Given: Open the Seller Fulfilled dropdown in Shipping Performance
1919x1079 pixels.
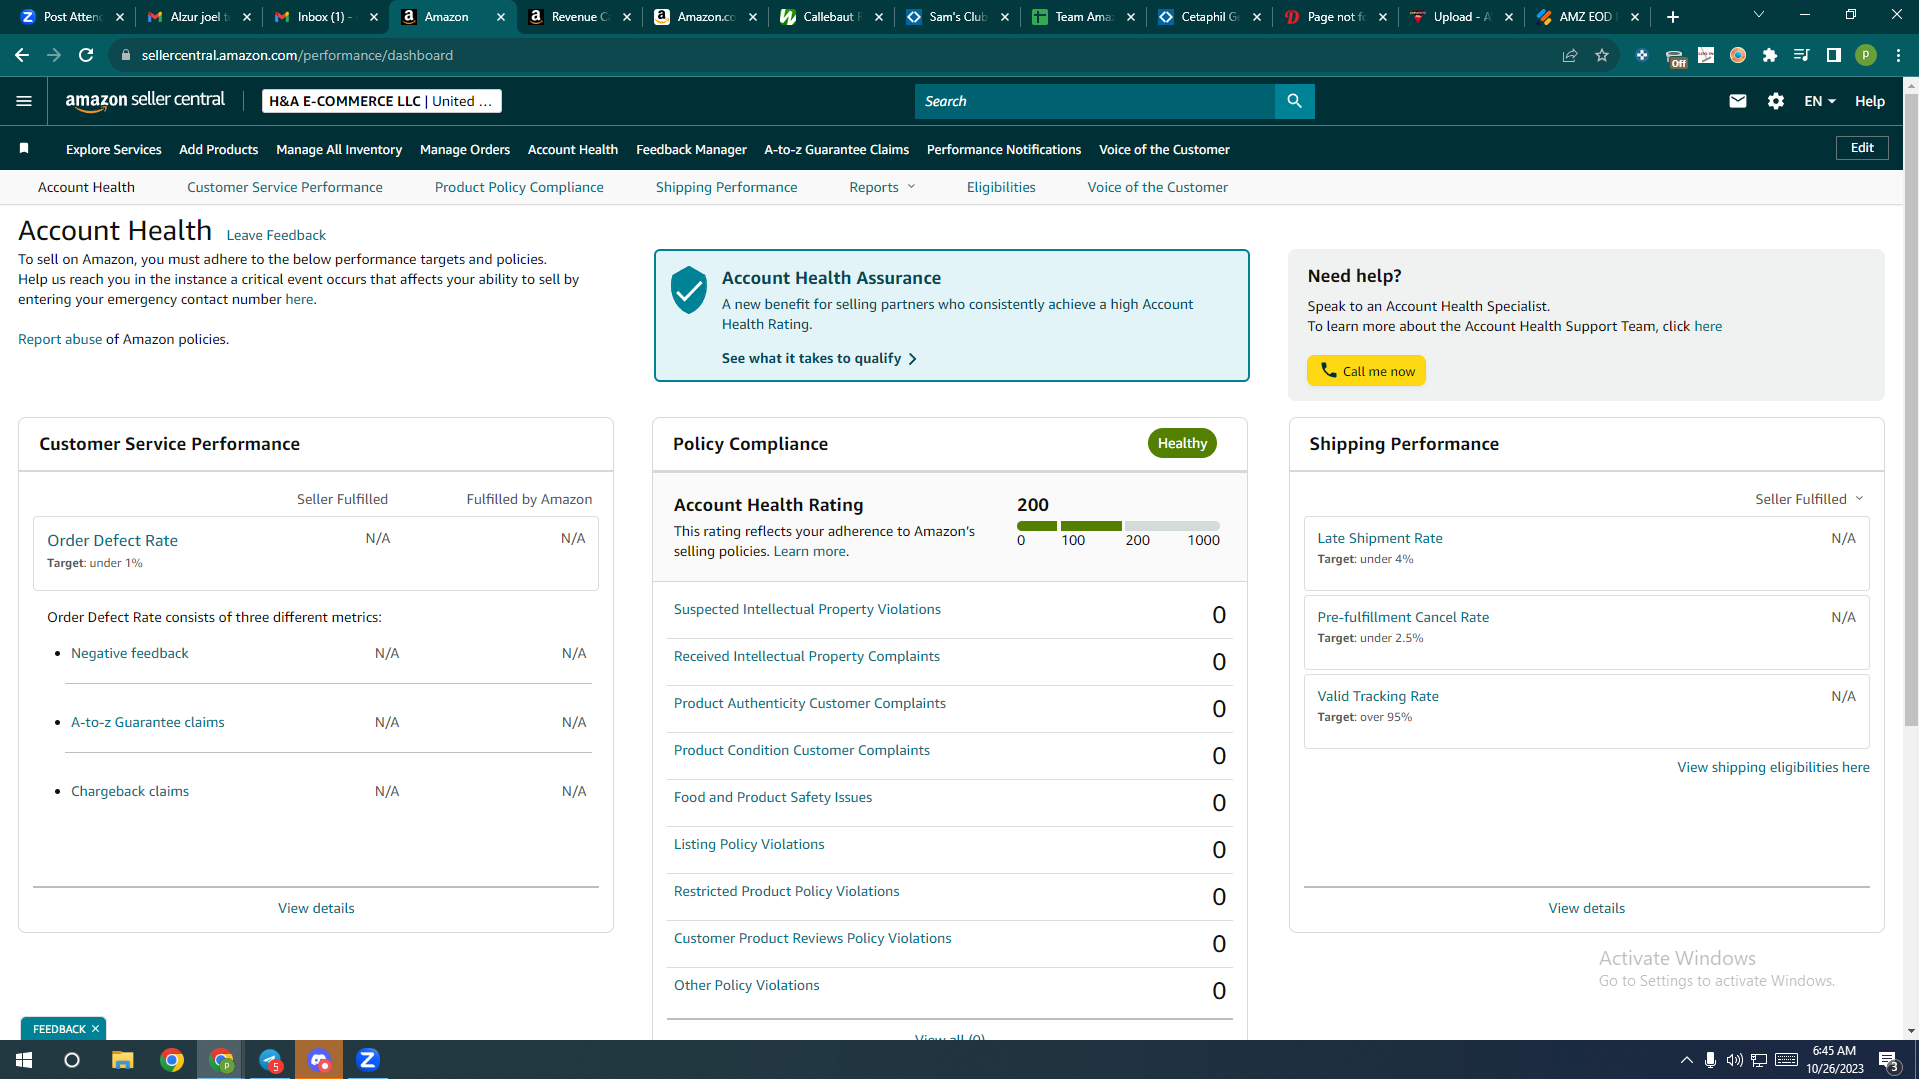Looking at the screenshot, I should point(1809,499).
